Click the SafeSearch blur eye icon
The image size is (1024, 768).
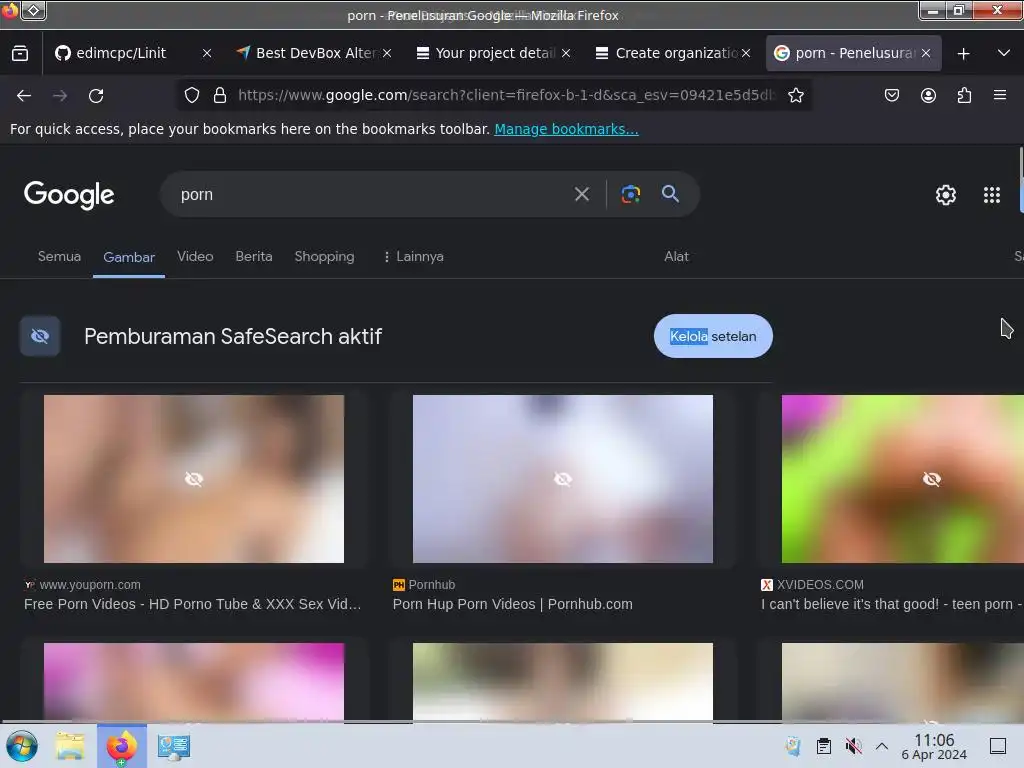40,336
